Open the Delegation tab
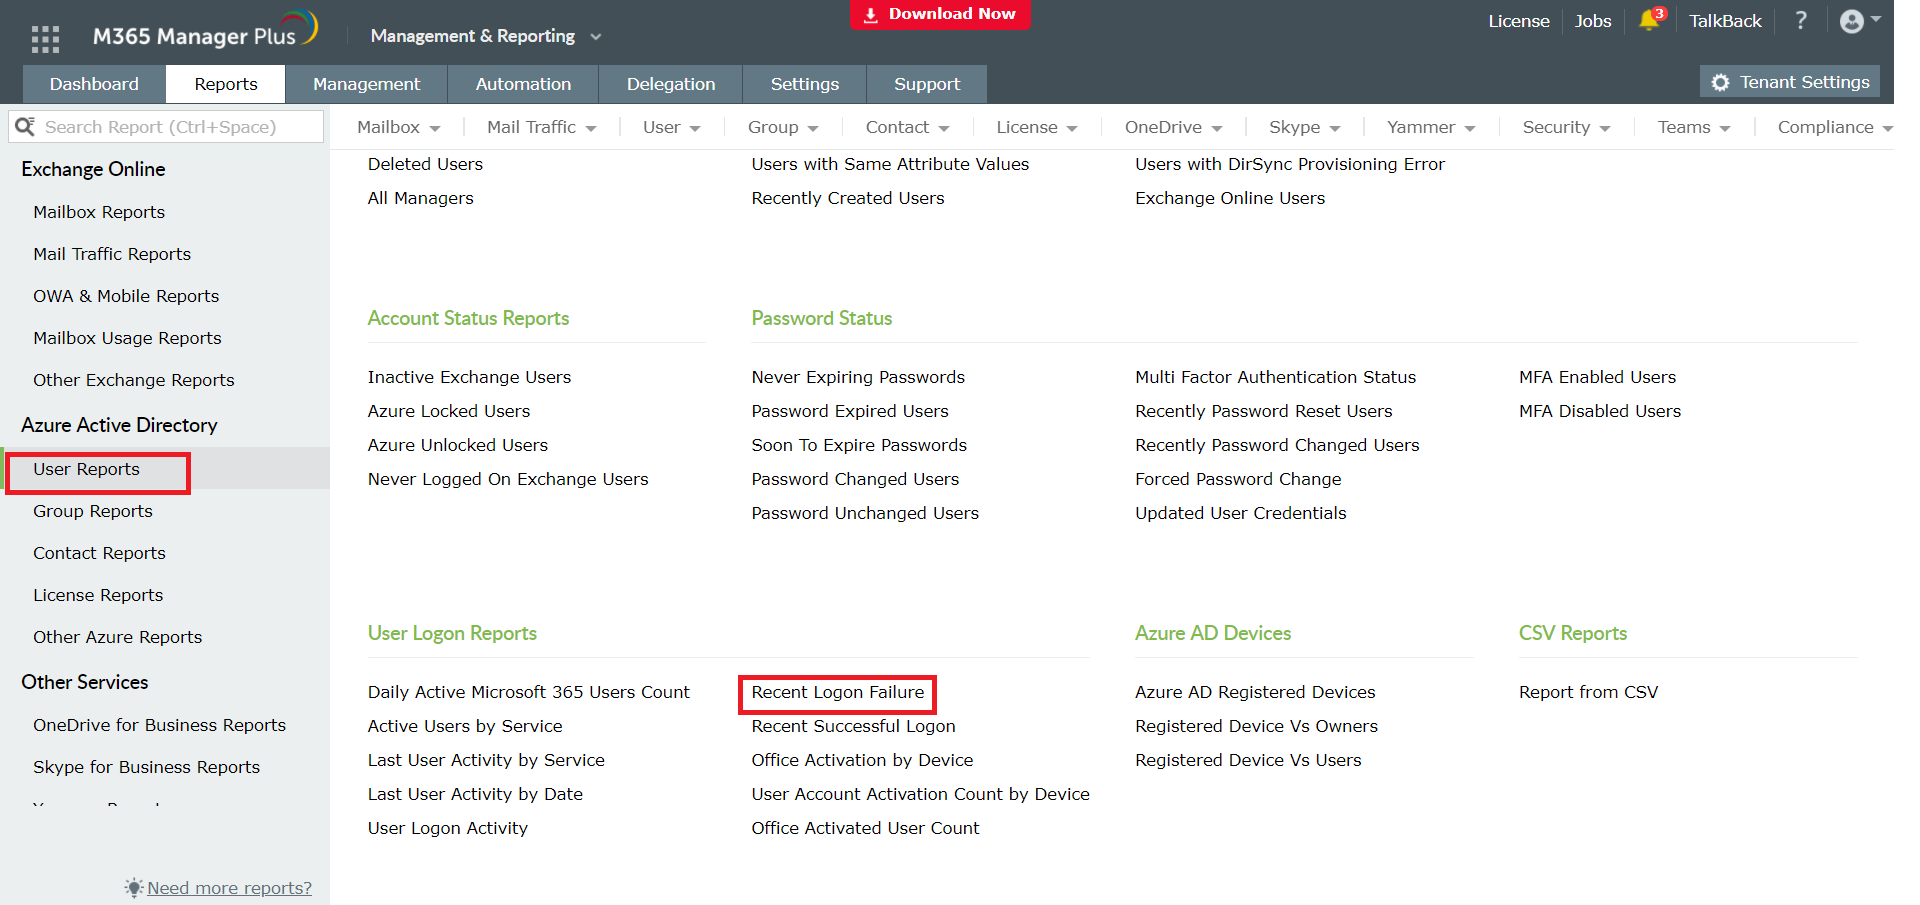Image resolution: width=1920 pixels, height=905 pixels. [670, 83]
